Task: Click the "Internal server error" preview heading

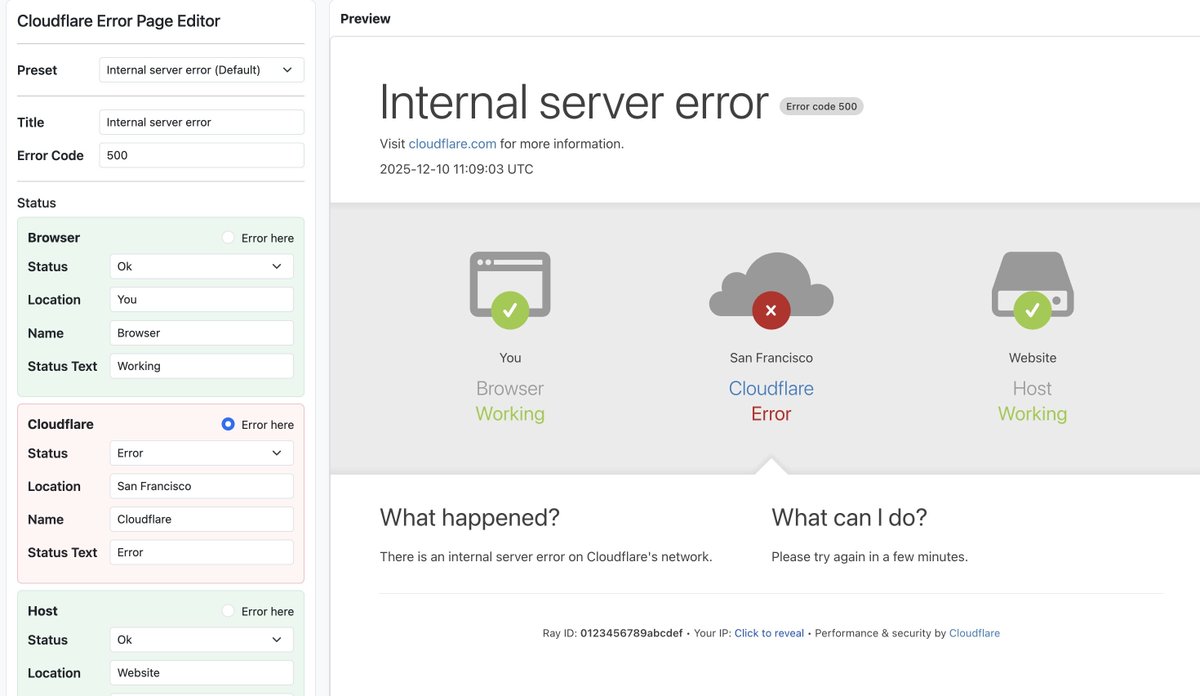Action: point(574,102)
